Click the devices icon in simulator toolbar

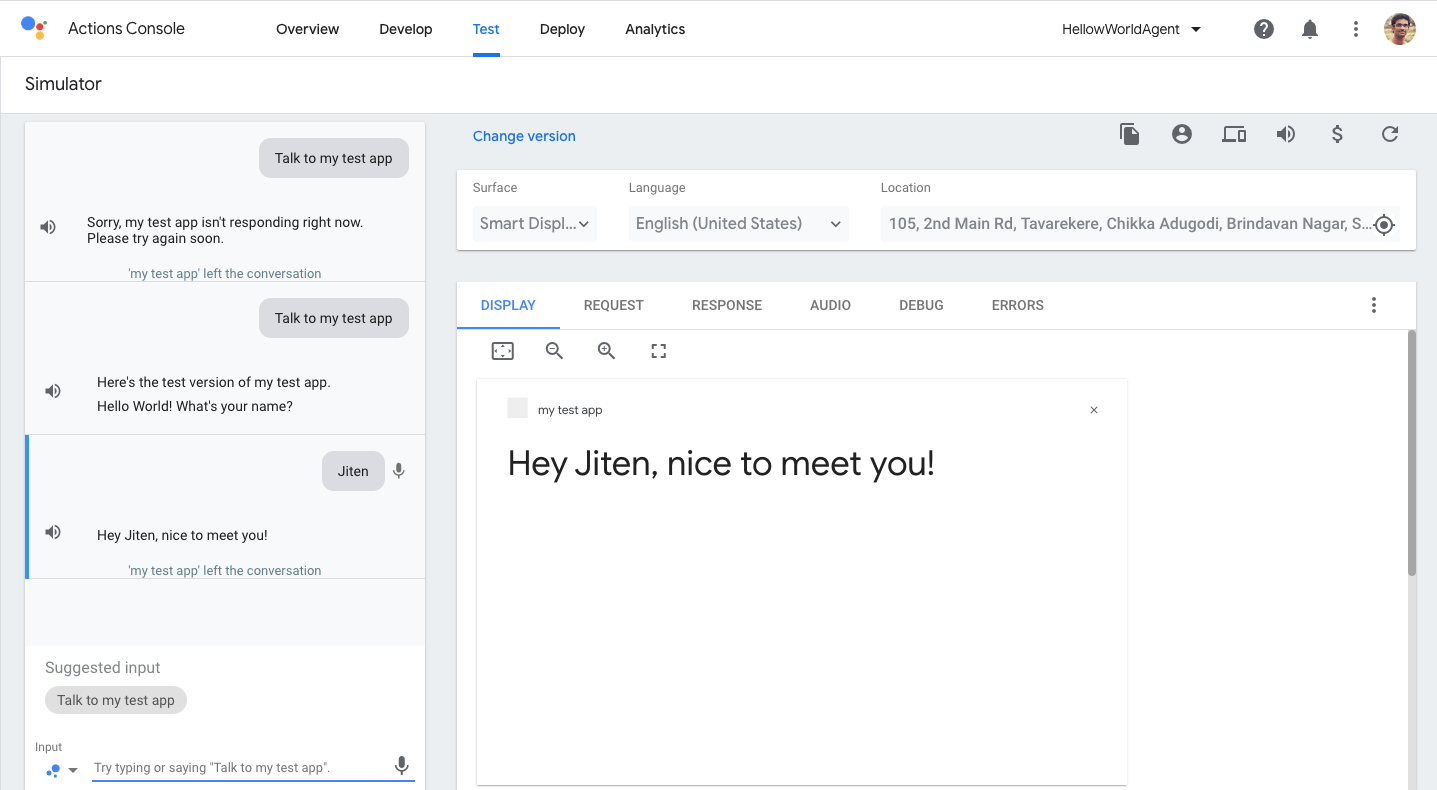tap(1234, 135)
